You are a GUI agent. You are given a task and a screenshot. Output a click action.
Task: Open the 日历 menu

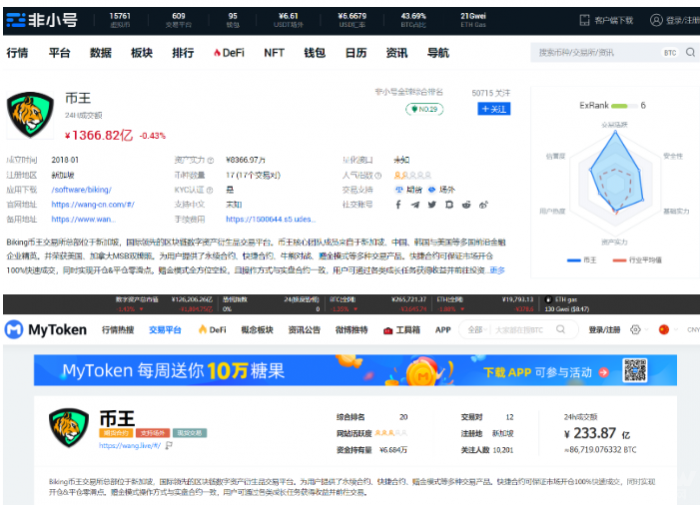pos(356,53)
